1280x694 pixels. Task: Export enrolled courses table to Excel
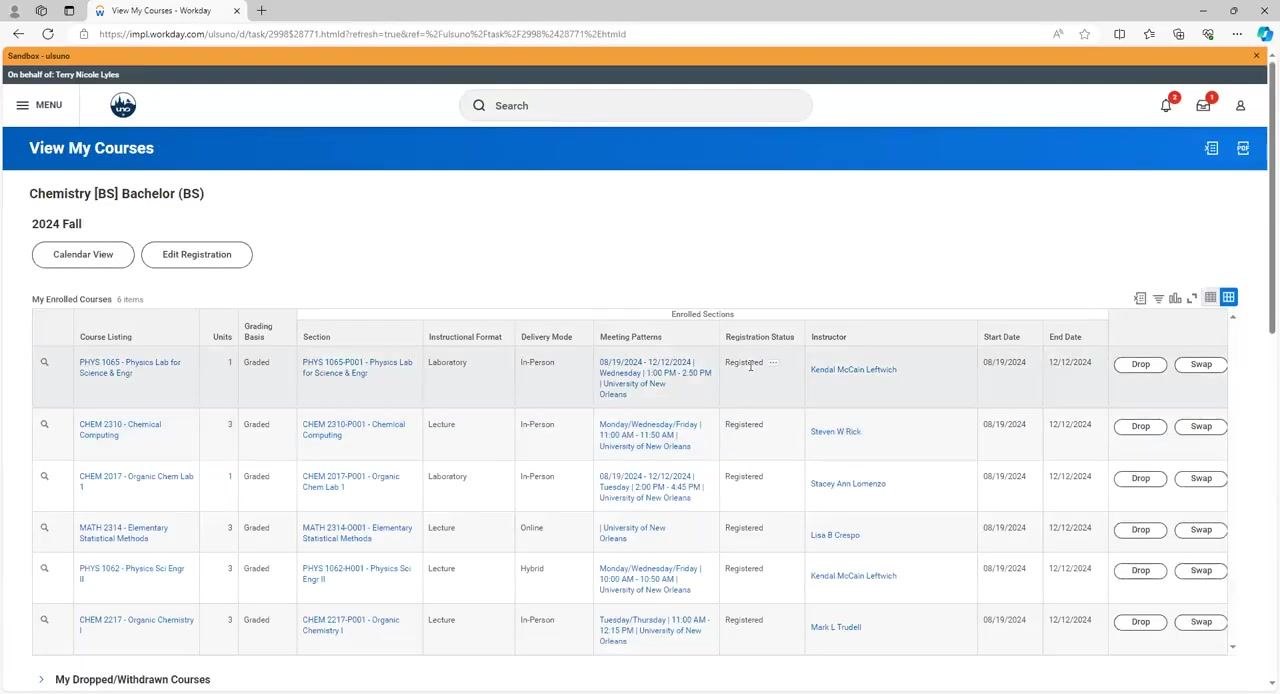[1140, 298]
